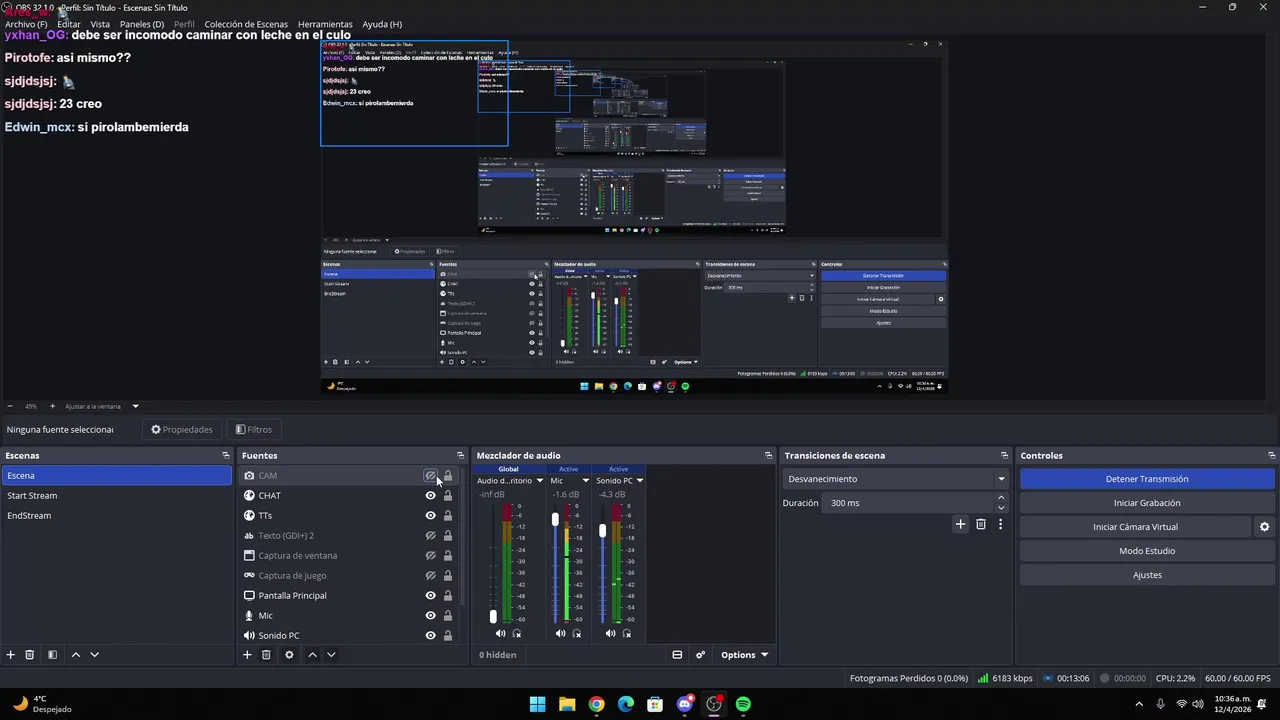
Task: Expand Mic channel dropdown arrow
Action: [586, 481]
